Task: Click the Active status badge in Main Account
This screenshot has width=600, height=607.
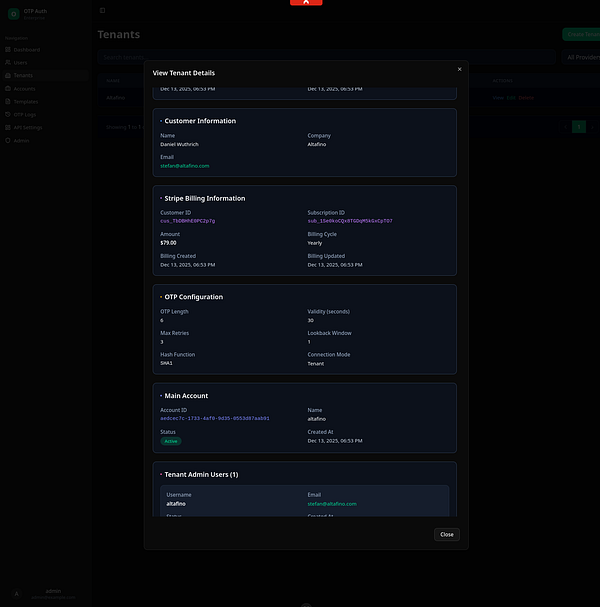Action: tap(171, 441)
